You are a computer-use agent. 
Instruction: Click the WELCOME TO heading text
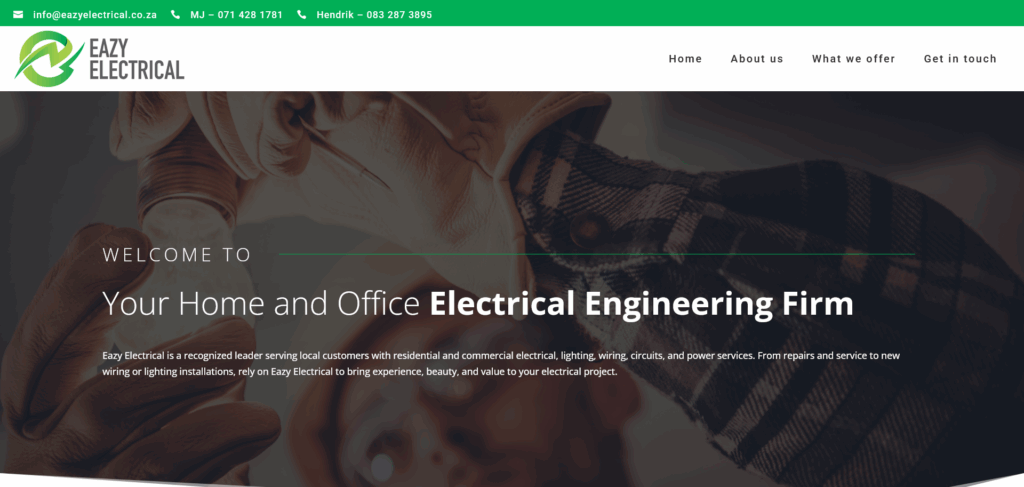click(177, 255)
